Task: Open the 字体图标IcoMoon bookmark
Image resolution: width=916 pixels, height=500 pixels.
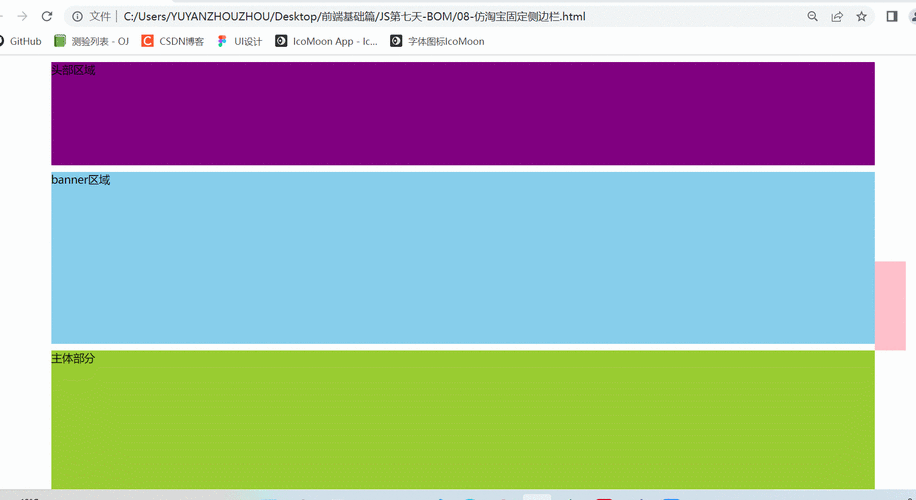Action: pos(438,41)
